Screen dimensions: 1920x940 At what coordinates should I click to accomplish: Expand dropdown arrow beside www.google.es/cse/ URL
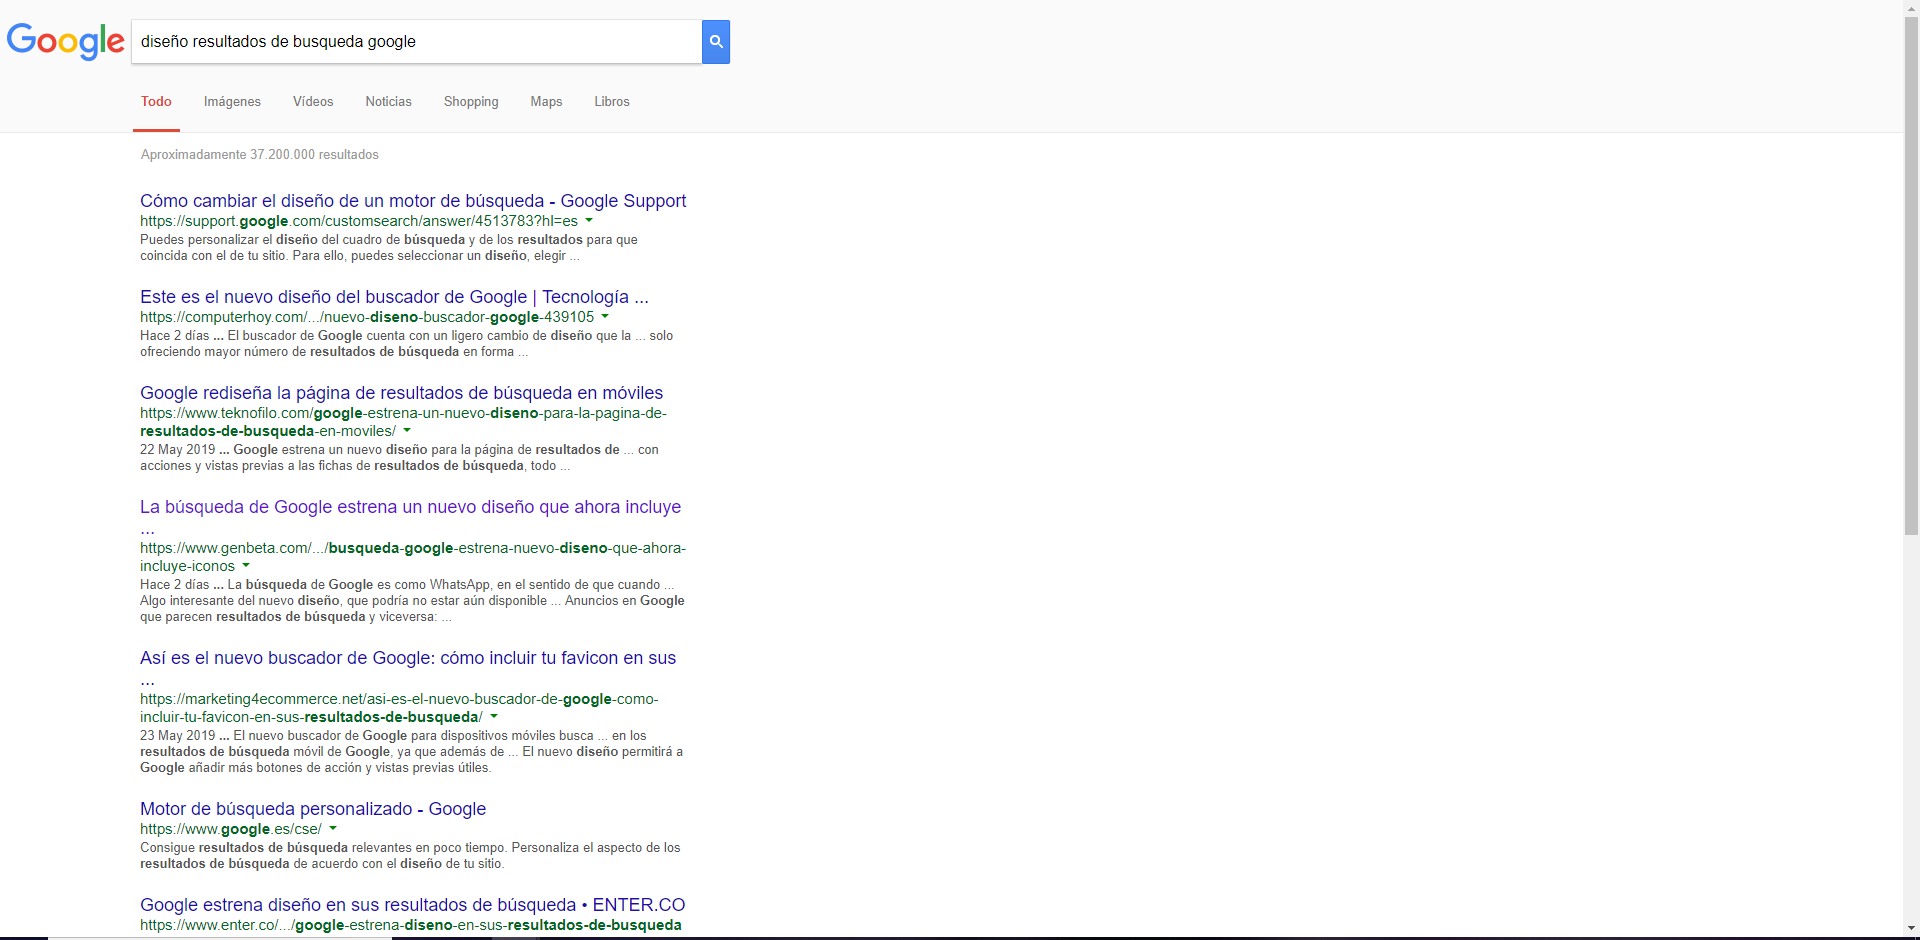333,828
